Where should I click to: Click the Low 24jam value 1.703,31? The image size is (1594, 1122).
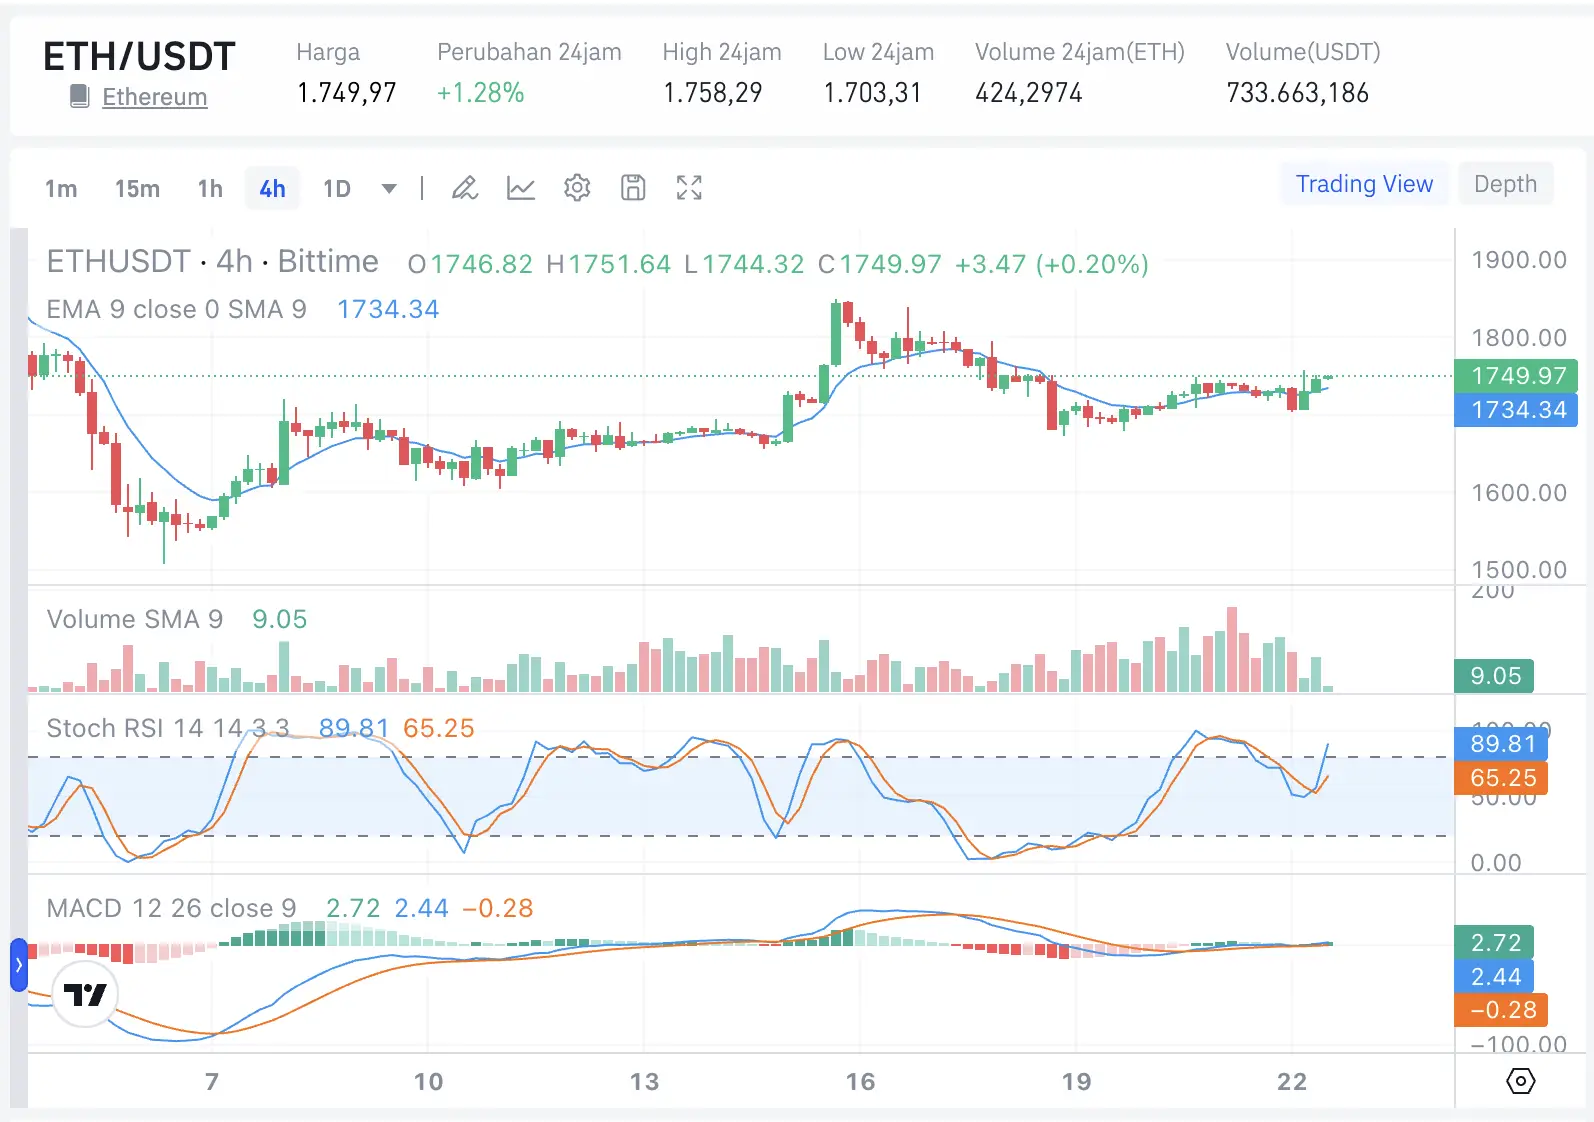coord(872,93)
